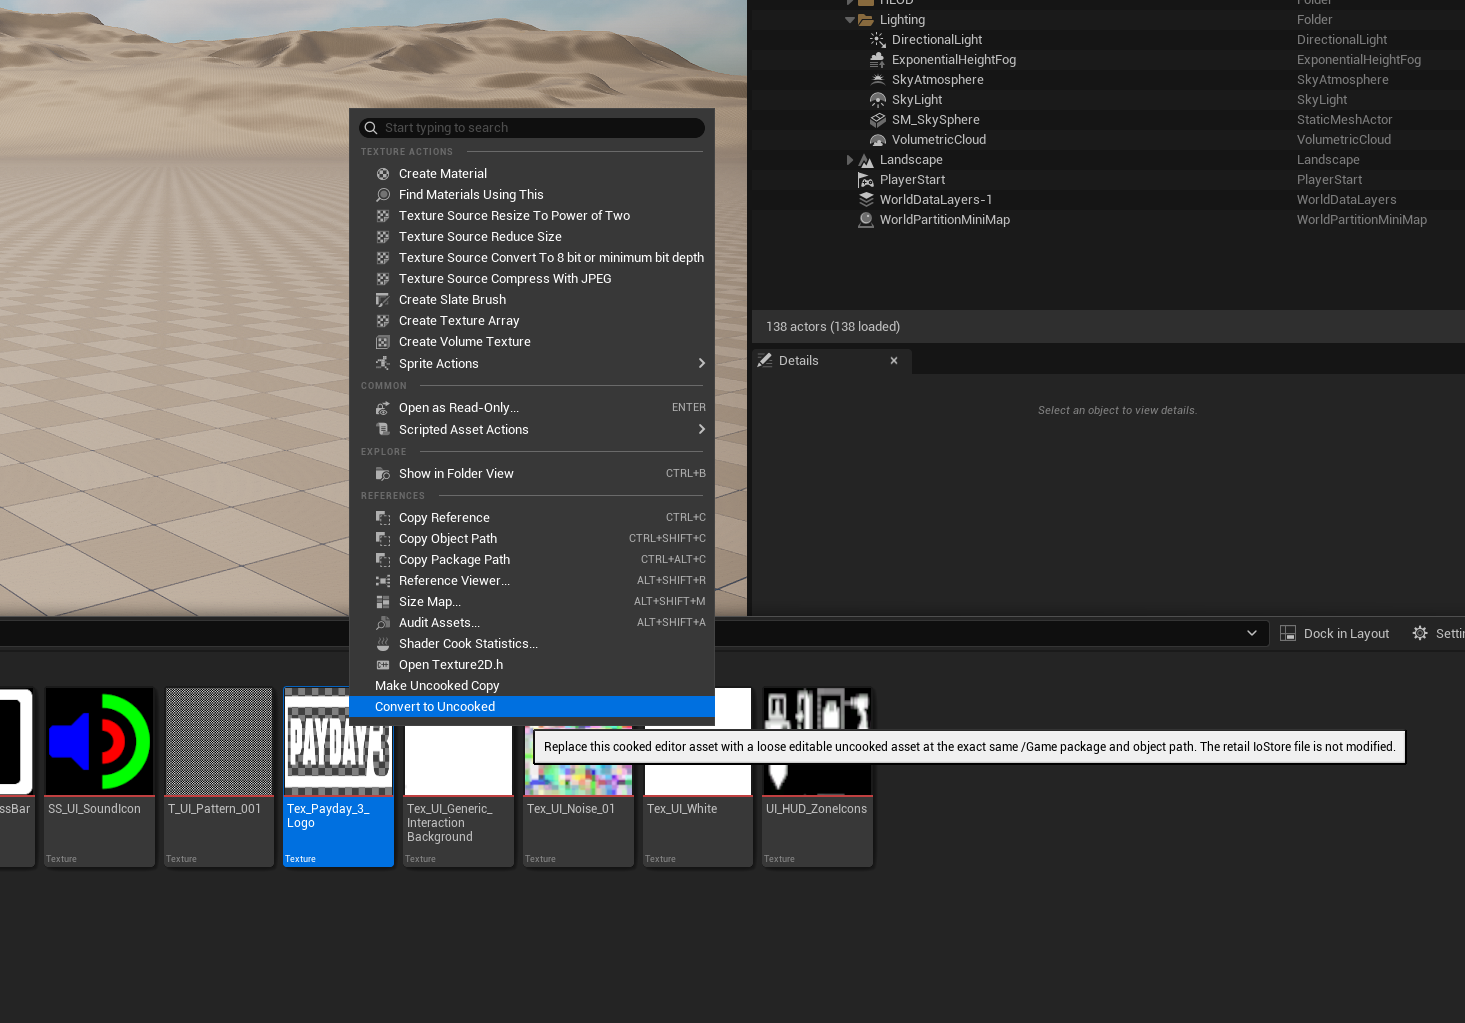
Task: Select Show in Folder View
Action: click(x=532, y=474)
